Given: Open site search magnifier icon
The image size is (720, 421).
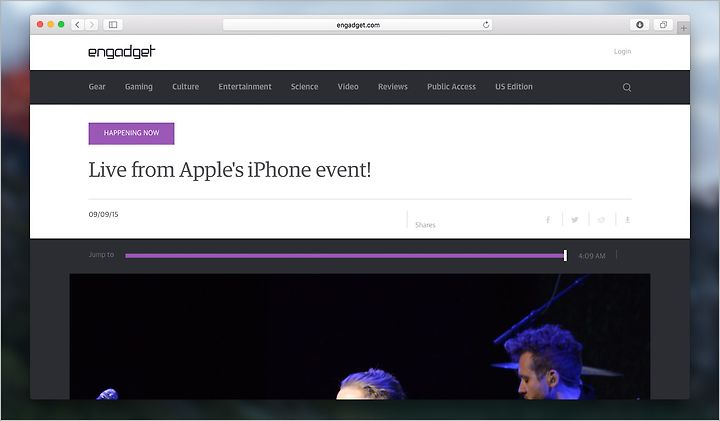Looking at the screenshot, I should click(627, 87).
